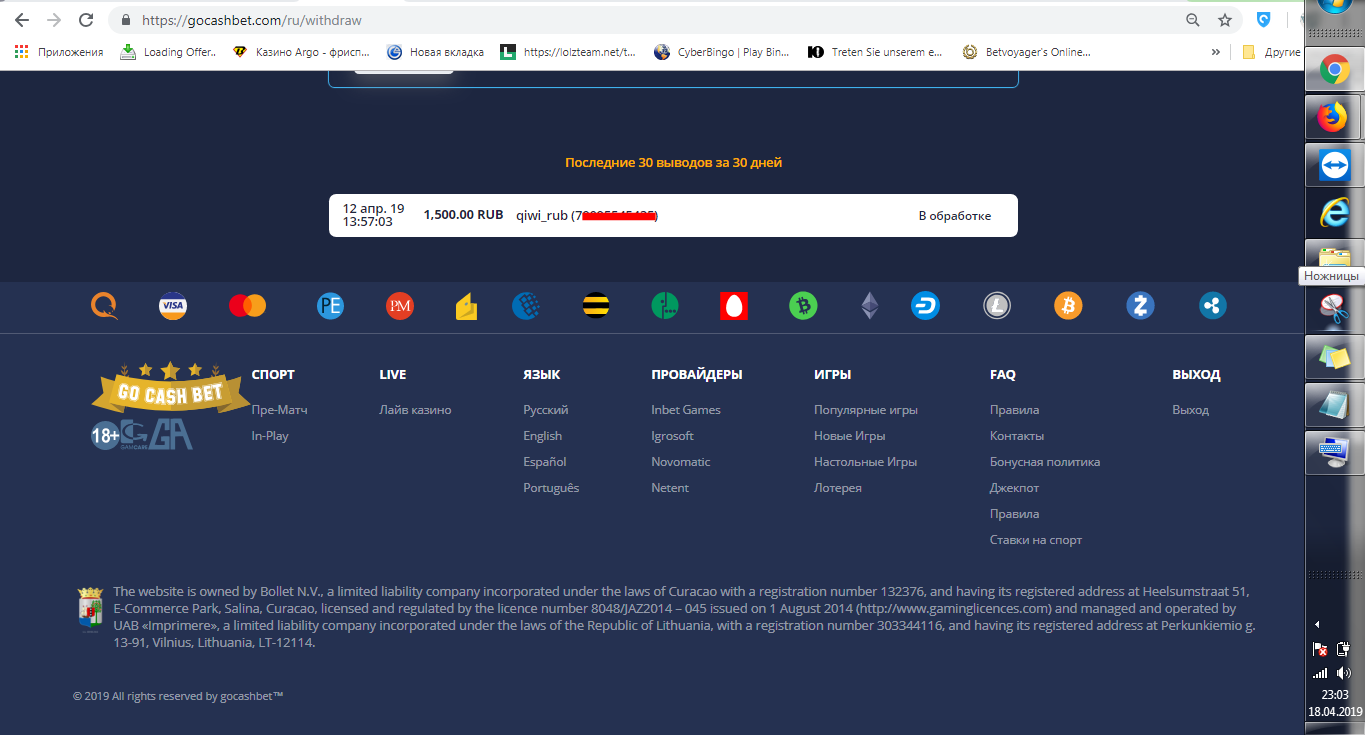Open the blue shield extension icon

(1264, 20)
